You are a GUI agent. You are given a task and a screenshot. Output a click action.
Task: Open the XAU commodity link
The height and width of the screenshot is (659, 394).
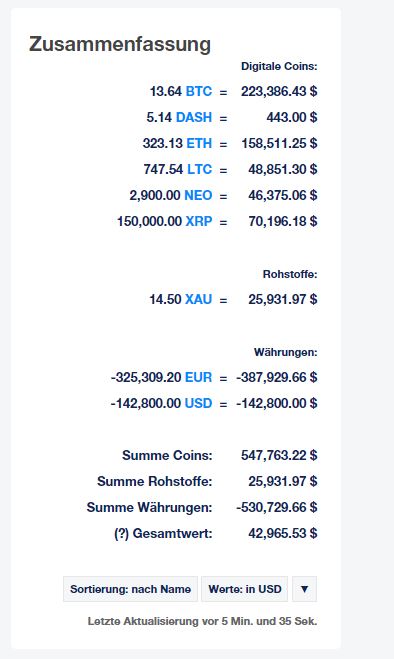pyautogui.click(x=198, y=299)
